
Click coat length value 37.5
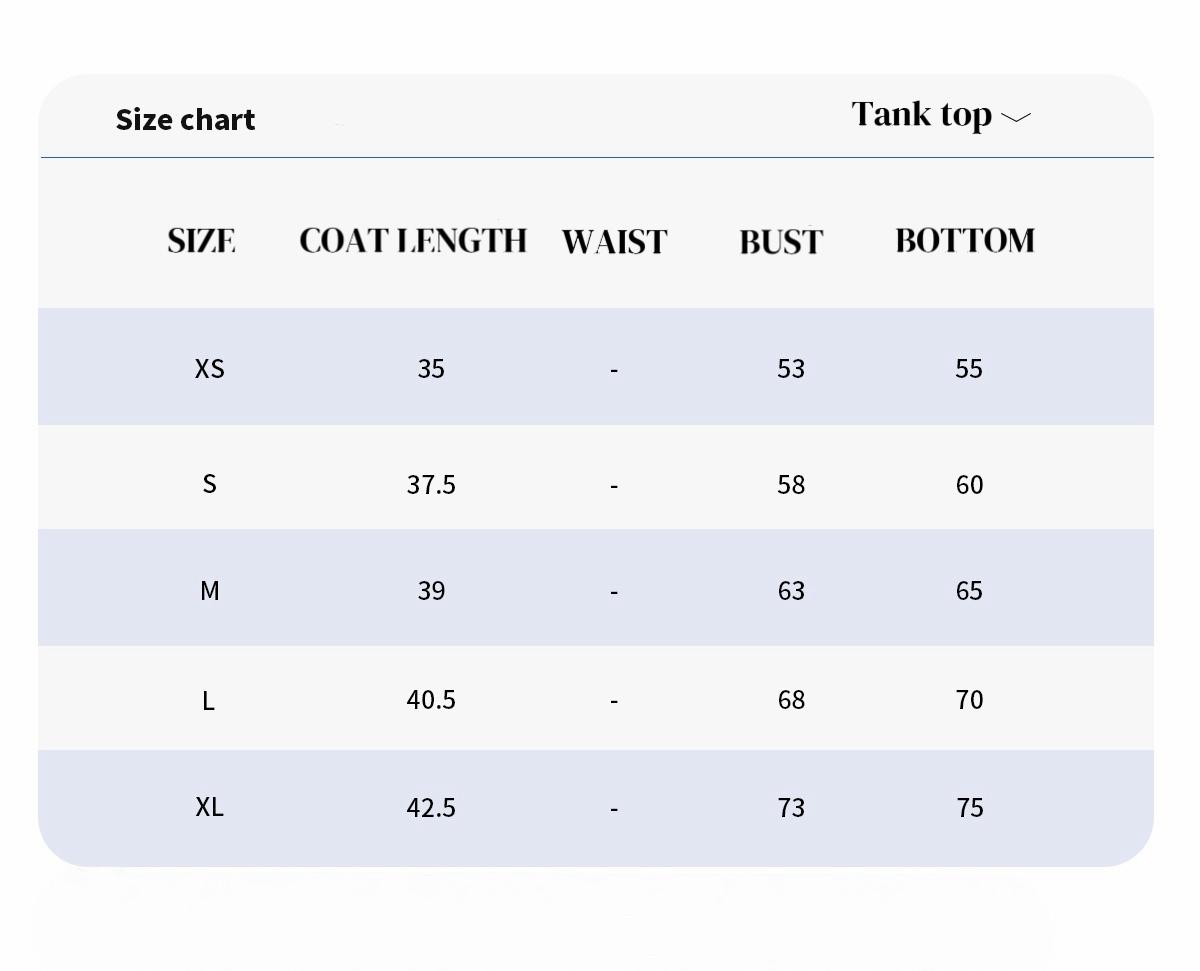(431, 484)
